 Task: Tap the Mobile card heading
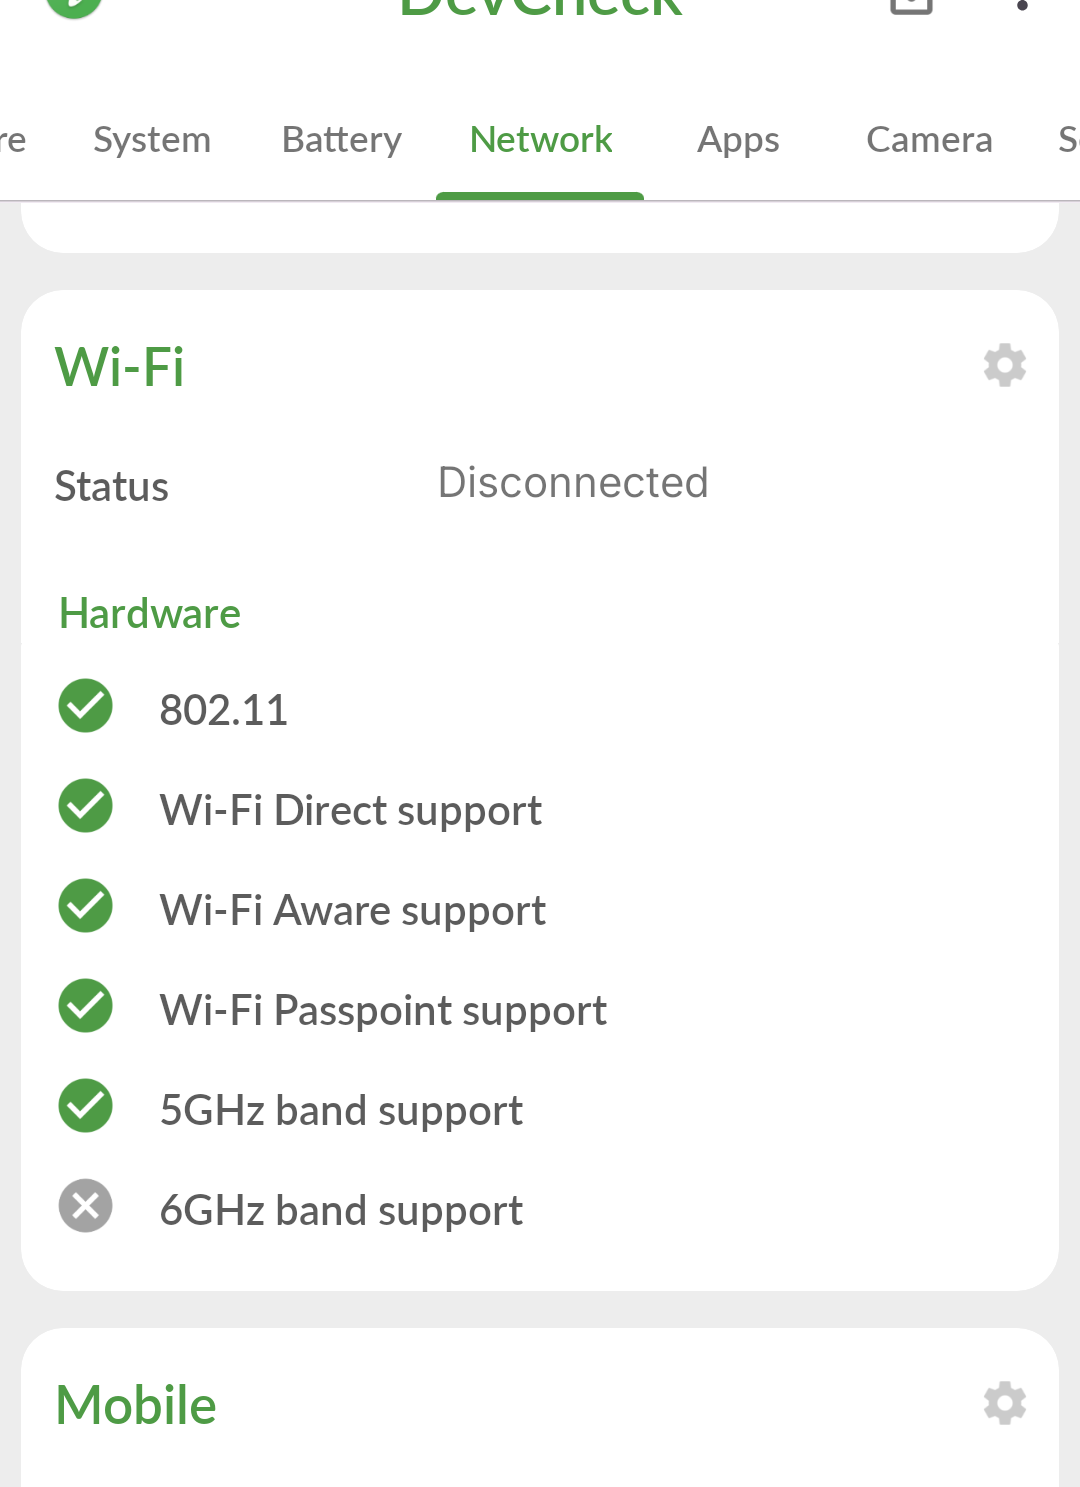(136, 1405)
